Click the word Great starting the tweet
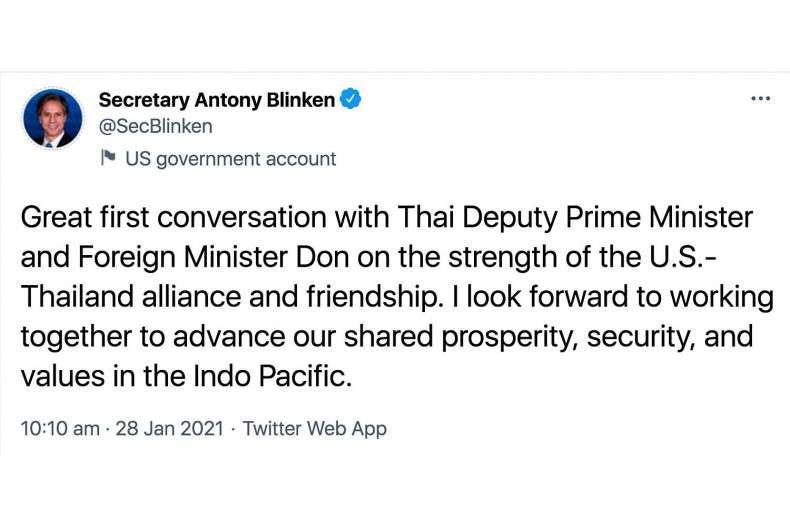This screenshot has height=527, width=790. (54, 217)
